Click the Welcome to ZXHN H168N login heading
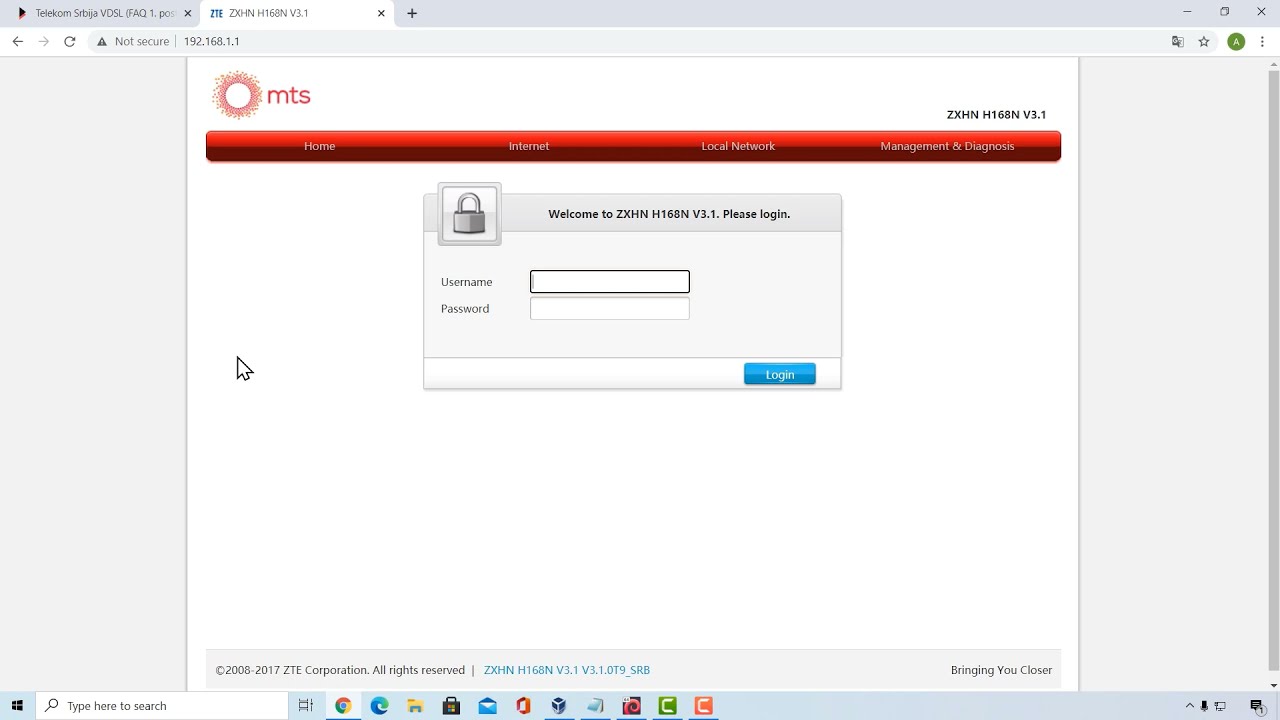The image size is (1280, 720). pos(669,214)
